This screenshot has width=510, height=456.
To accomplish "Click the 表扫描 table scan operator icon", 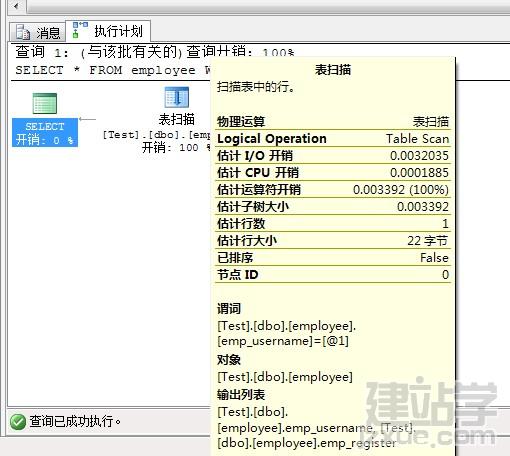I will [177, 97].
